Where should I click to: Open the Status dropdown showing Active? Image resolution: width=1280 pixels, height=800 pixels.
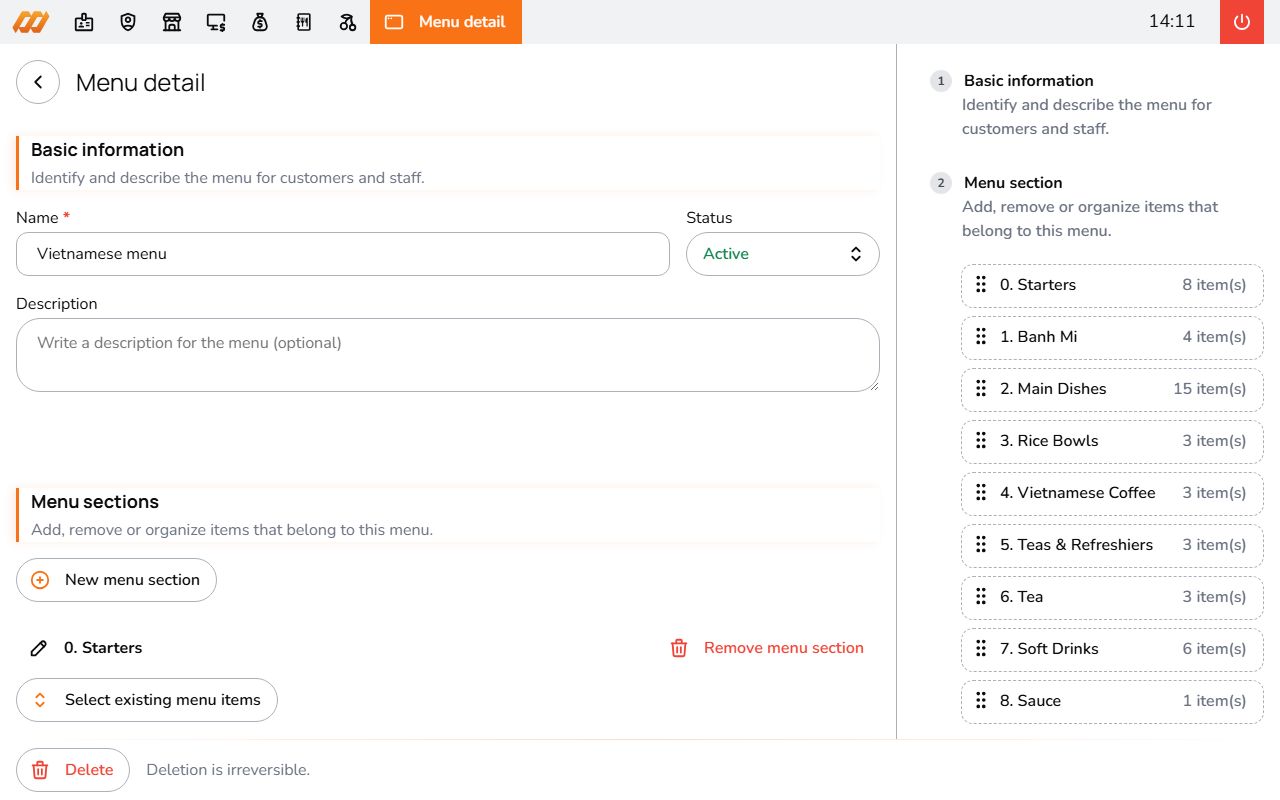[783, 254]
